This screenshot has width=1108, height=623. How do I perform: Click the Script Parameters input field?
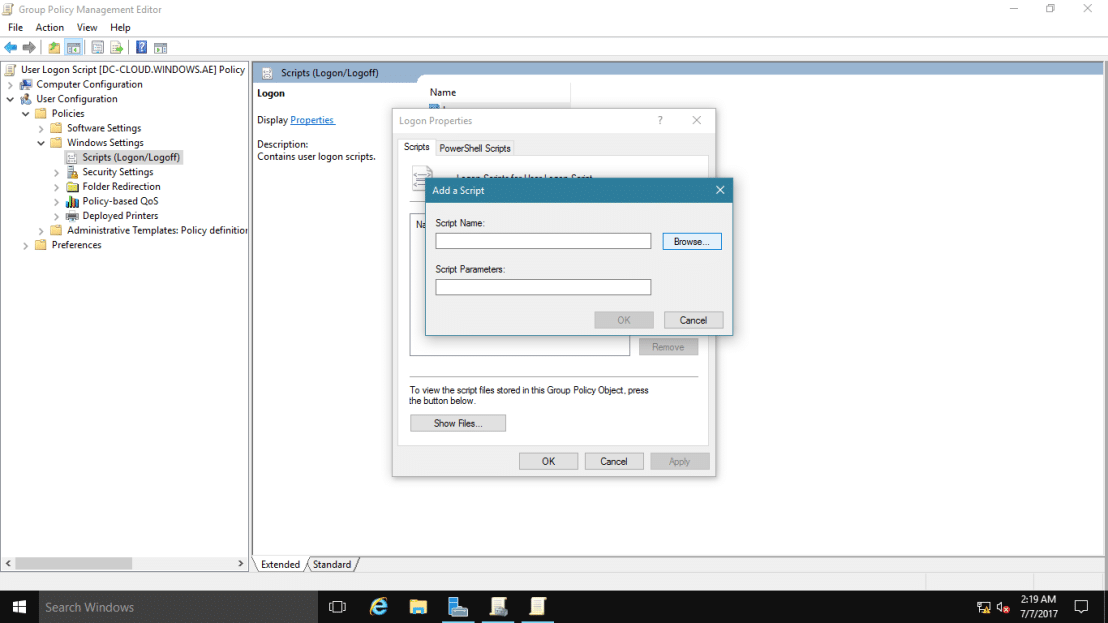[543, 287]
